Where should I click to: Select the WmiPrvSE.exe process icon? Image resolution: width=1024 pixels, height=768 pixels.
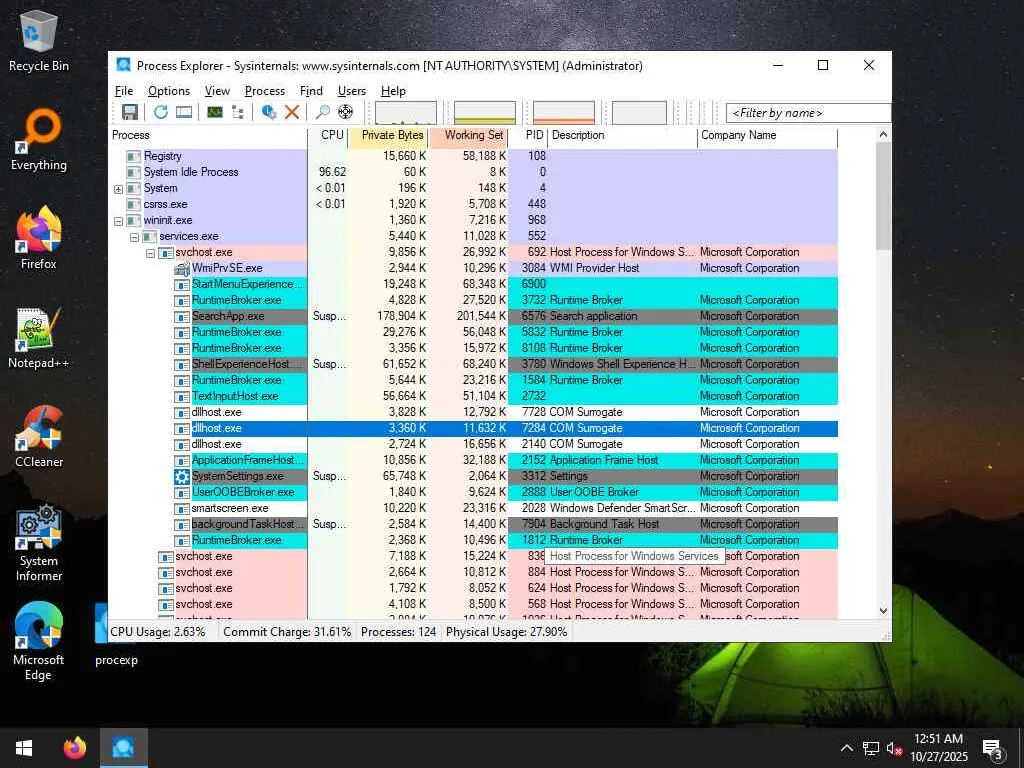182,268
